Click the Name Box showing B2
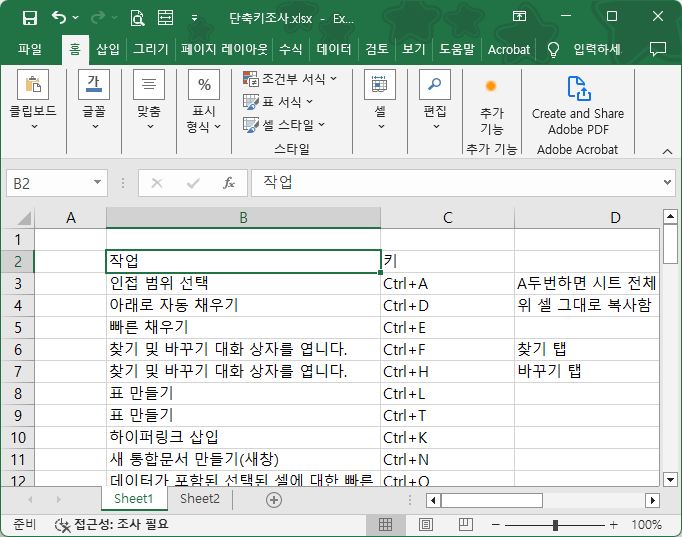Image resolution: width=682 pixels, height=537 pixels. point(49,183)
